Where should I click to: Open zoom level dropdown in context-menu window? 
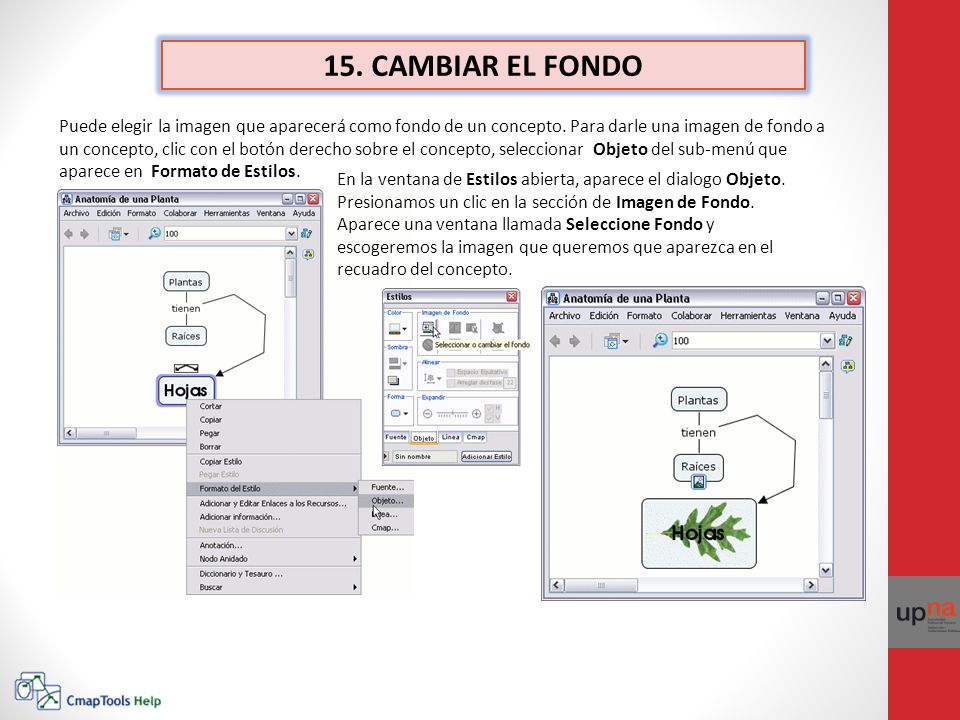click(x=291, y=234)
